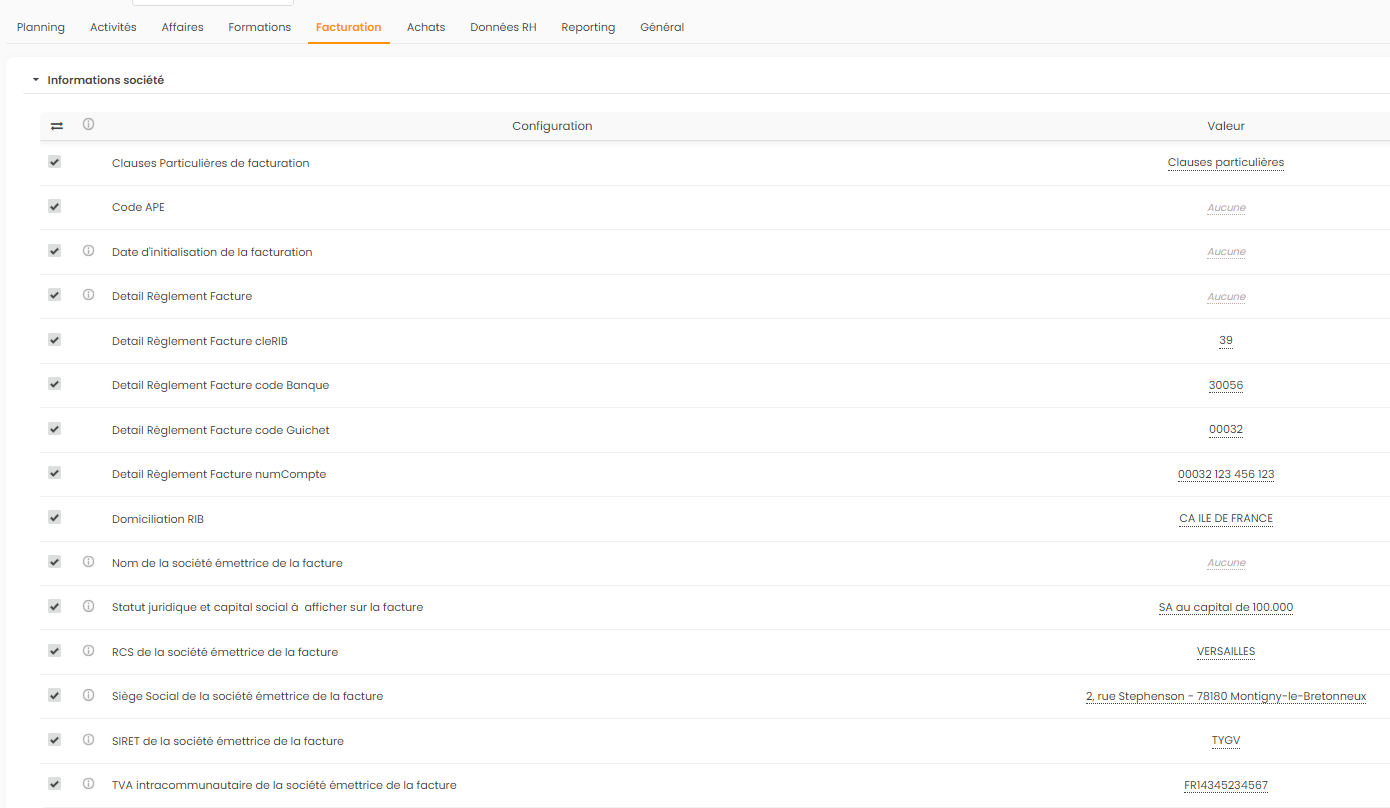Edit the code Banque value 30056
1390x808 pixels.
coord(1225,385)
